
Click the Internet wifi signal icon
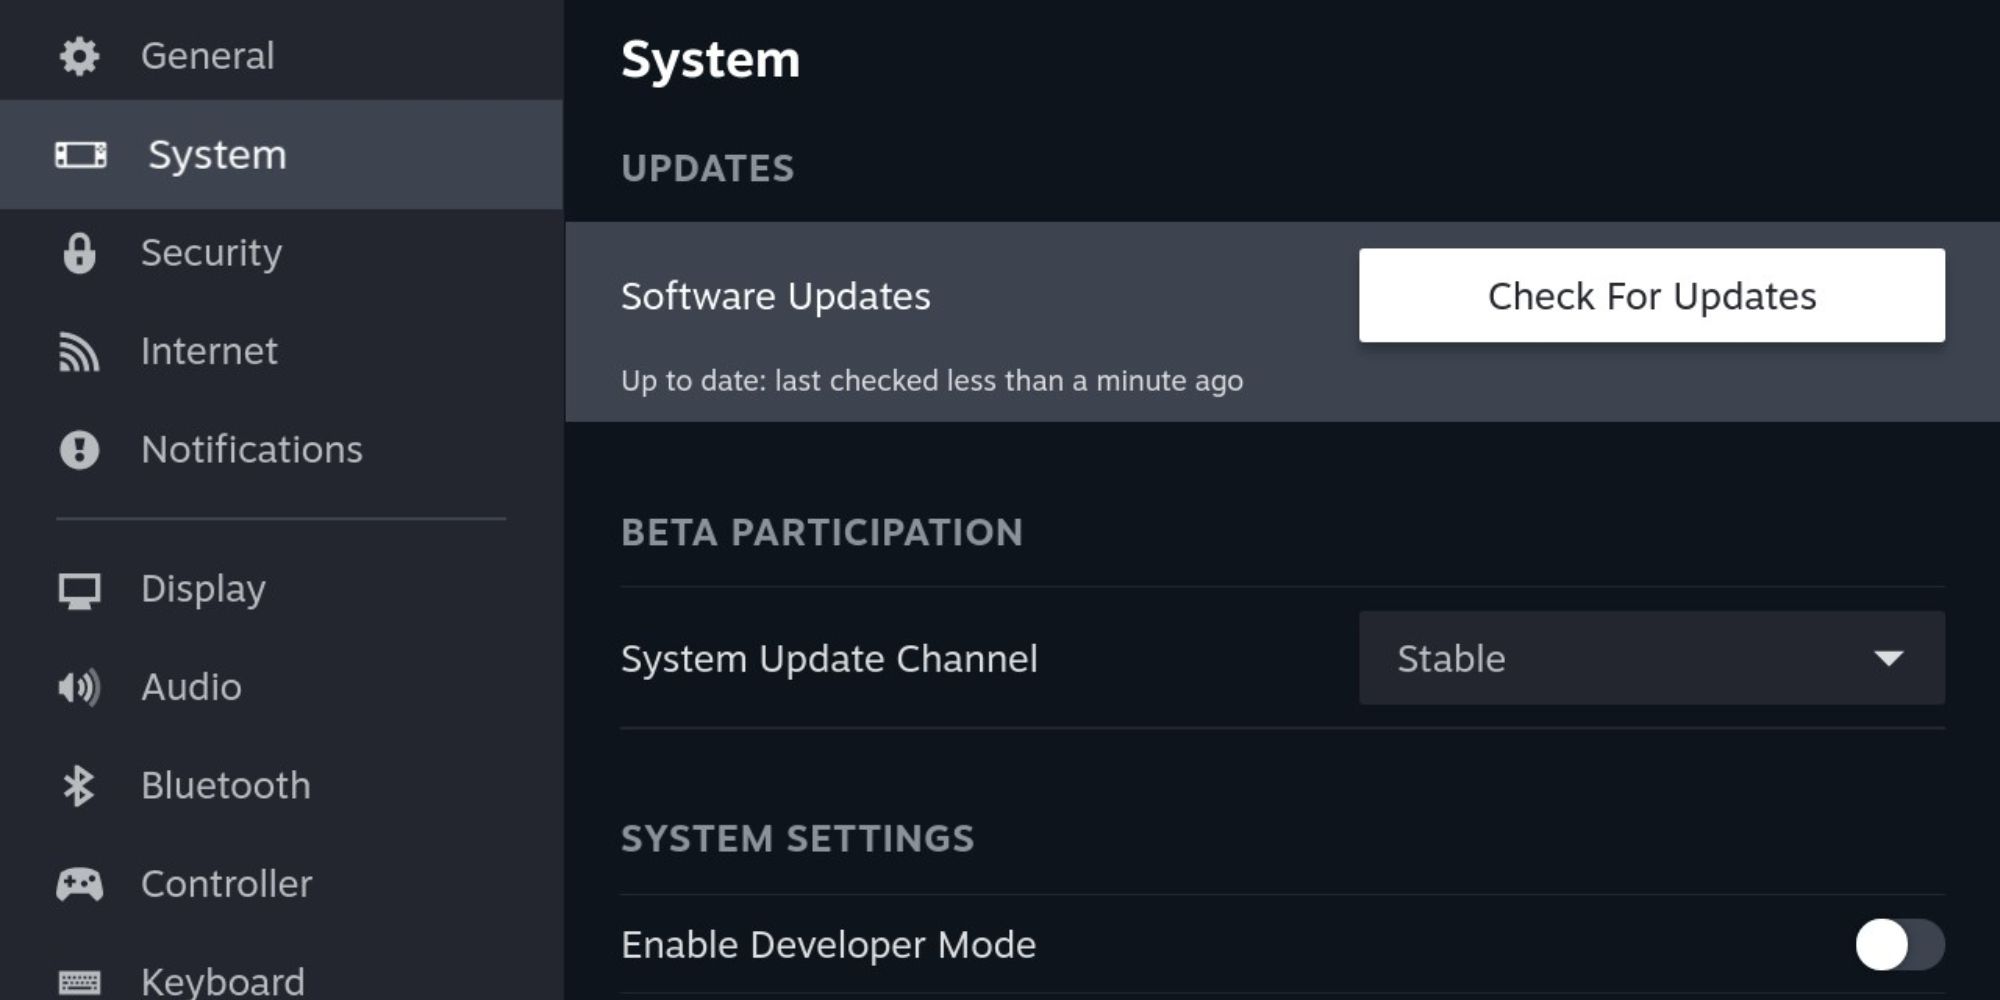pyautogui.click(x=79, y=352)
